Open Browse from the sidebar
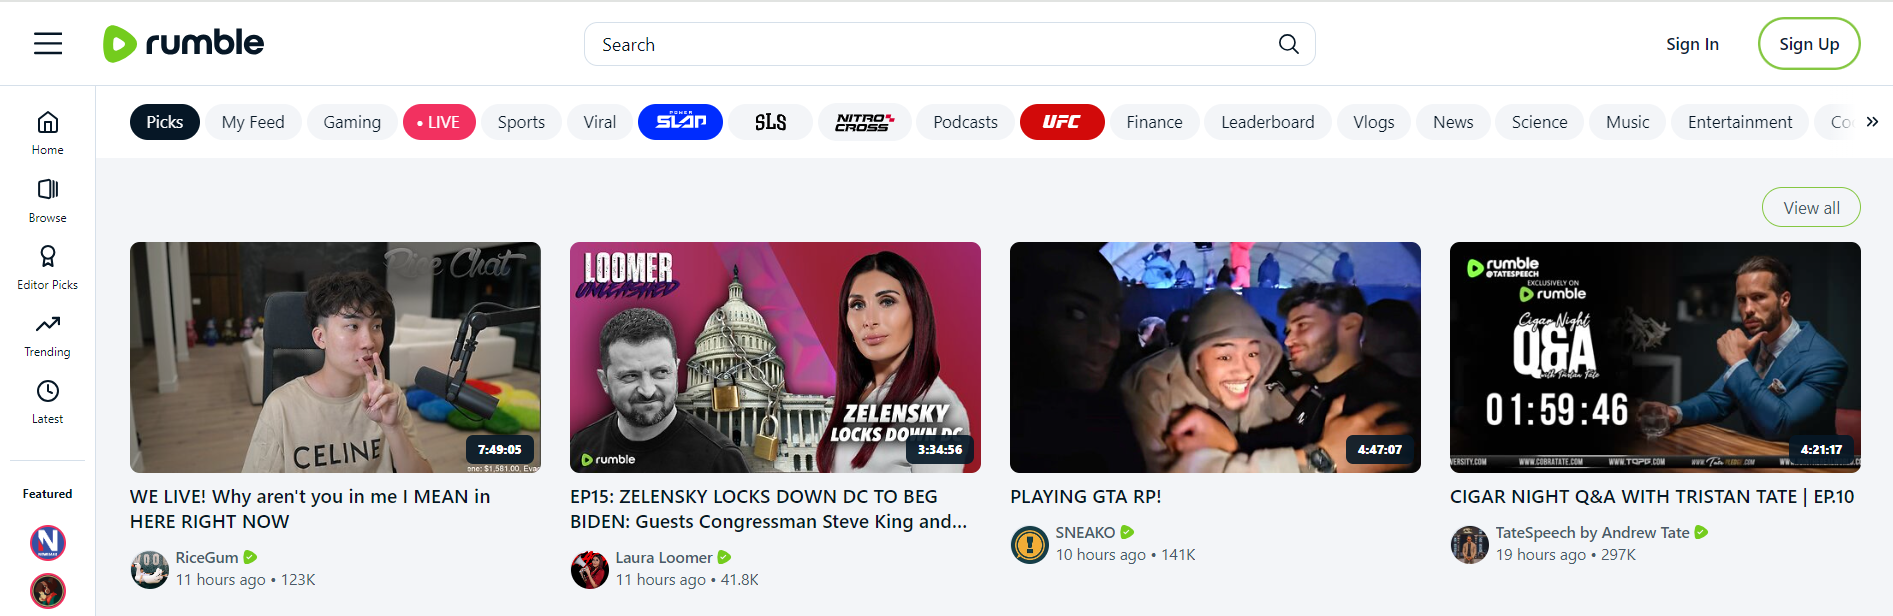Screen dimensions: 1893x616 pos(47,200)
